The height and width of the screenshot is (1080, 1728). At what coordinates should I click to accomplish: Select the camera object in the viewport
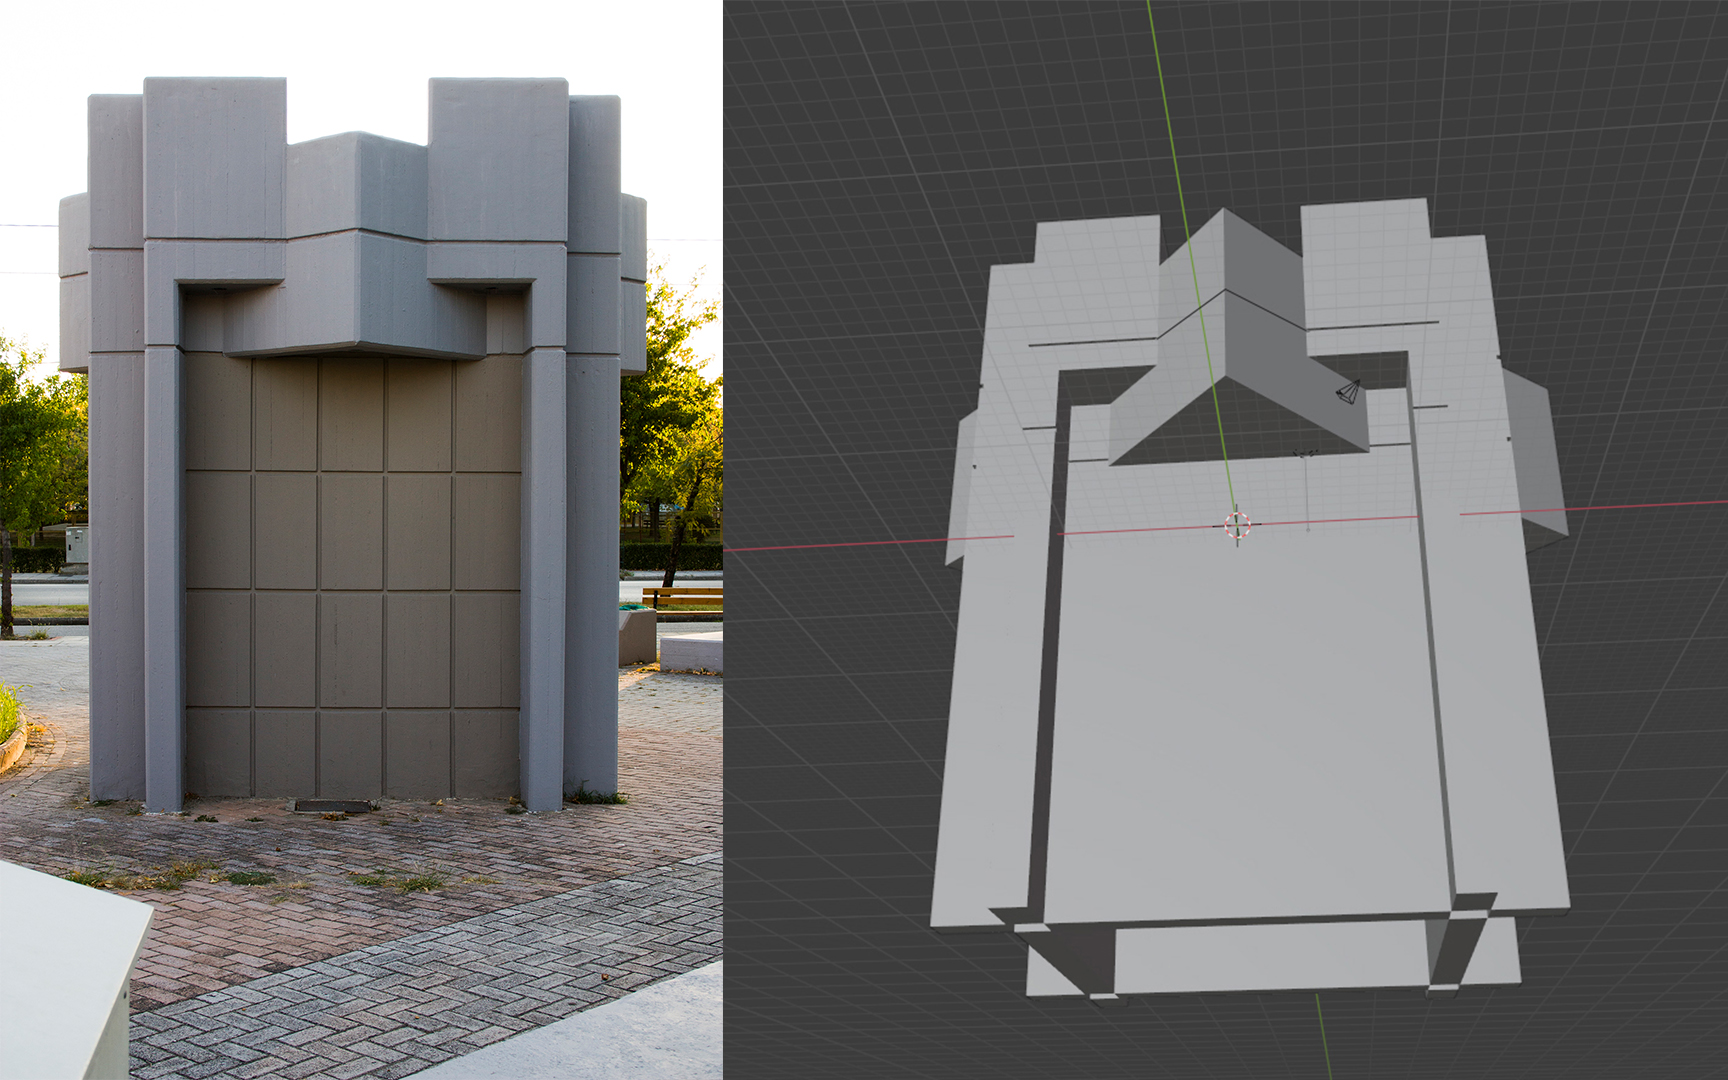click(x=1349, y=392)
